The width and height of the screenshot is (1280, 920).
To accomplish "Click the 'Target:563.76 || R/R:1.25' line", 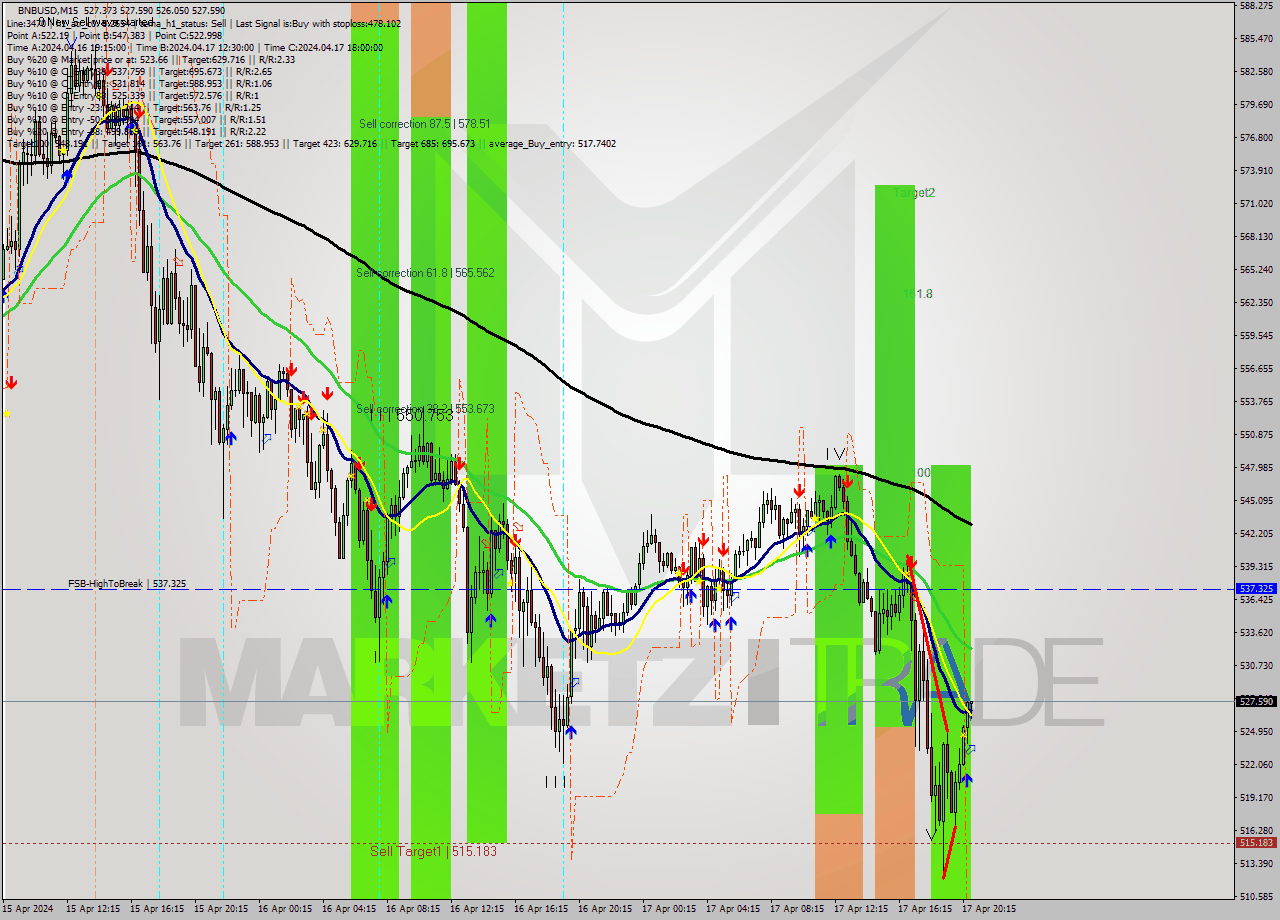I will point(207,107).
